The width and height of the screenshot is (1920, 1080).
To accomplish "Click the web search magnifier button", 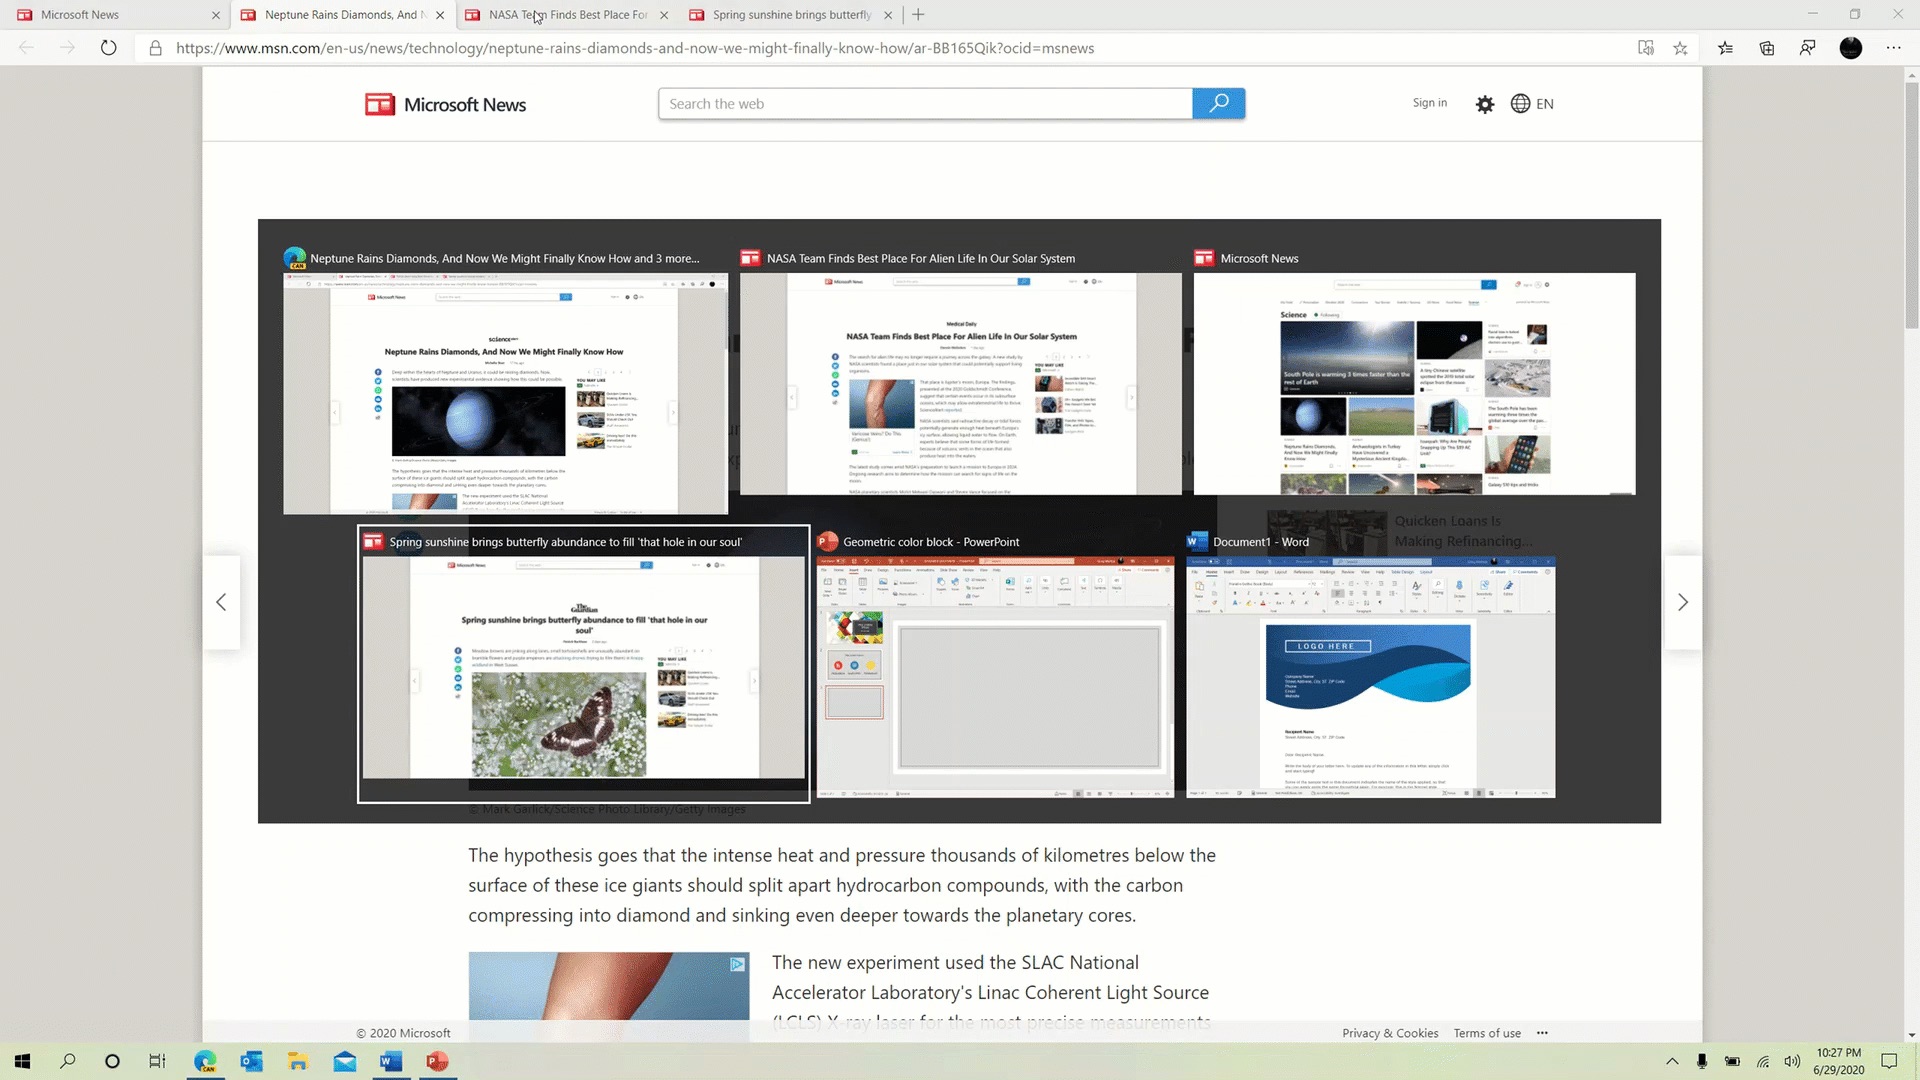I will coord(1218,103).
